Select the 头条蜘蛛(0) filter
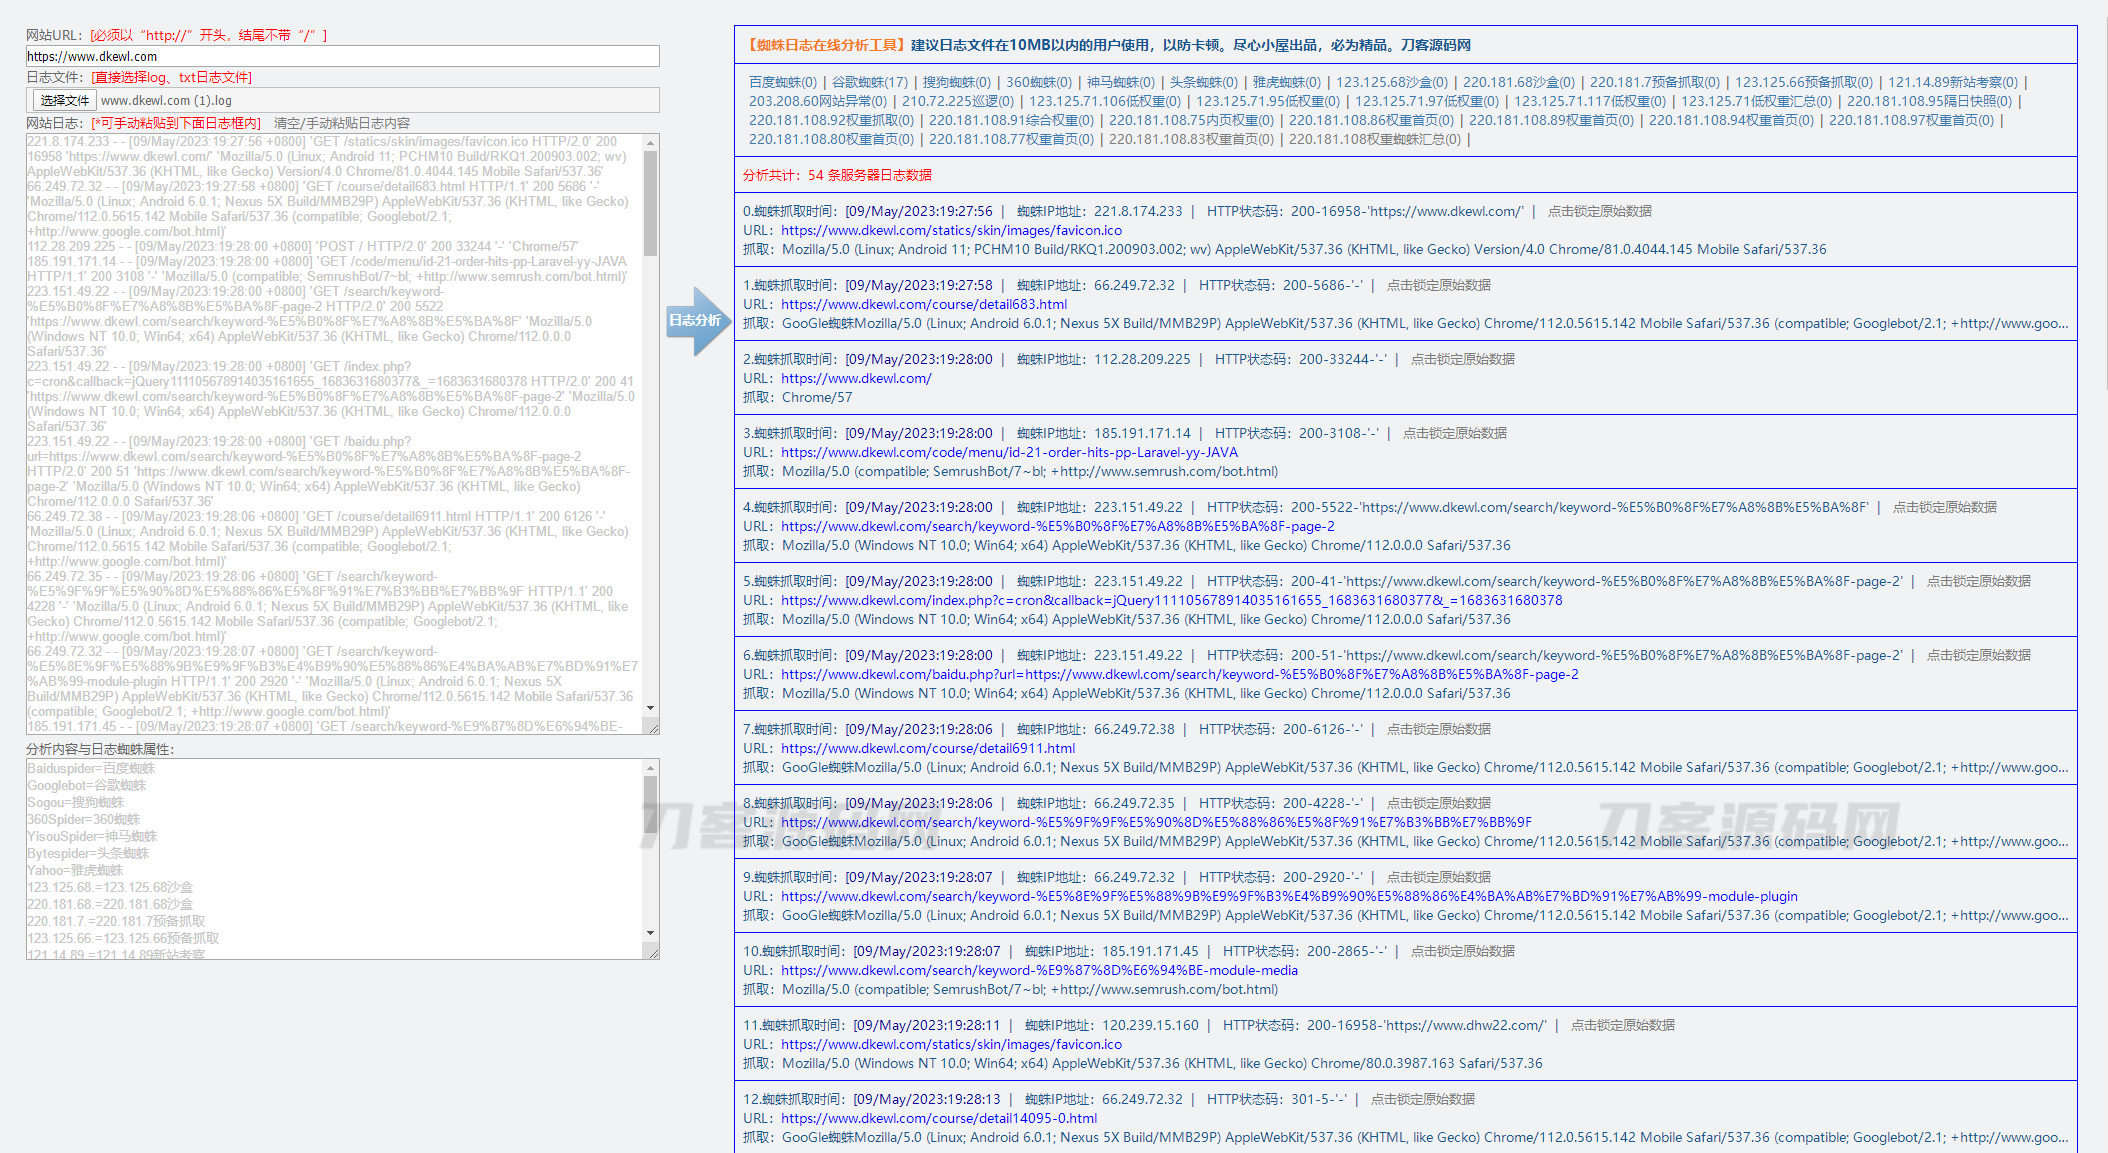The image size is (2108, 1153). pyautogui.click(x=1203, y=82)
